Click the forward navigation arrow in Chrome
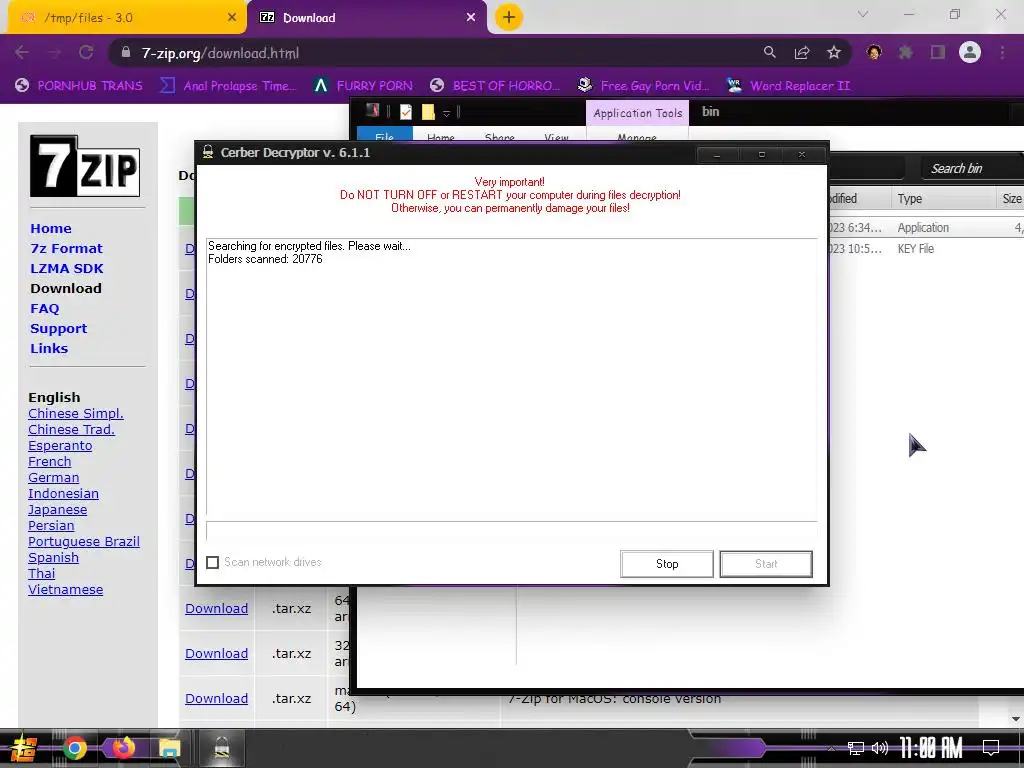Screen dimensions: 1024x768 (54, 53)
